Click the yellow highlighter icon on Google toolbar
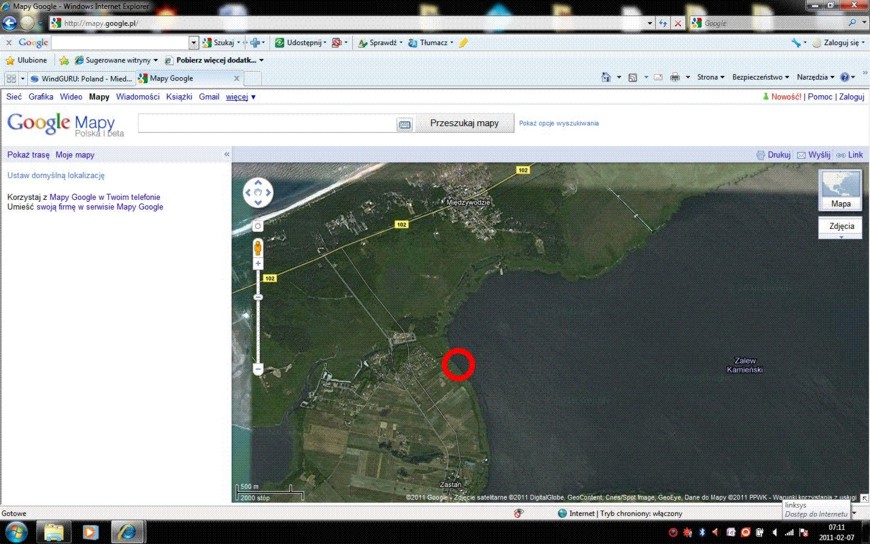Viewport: 870px width, 544px height. [x=463, y=42]
